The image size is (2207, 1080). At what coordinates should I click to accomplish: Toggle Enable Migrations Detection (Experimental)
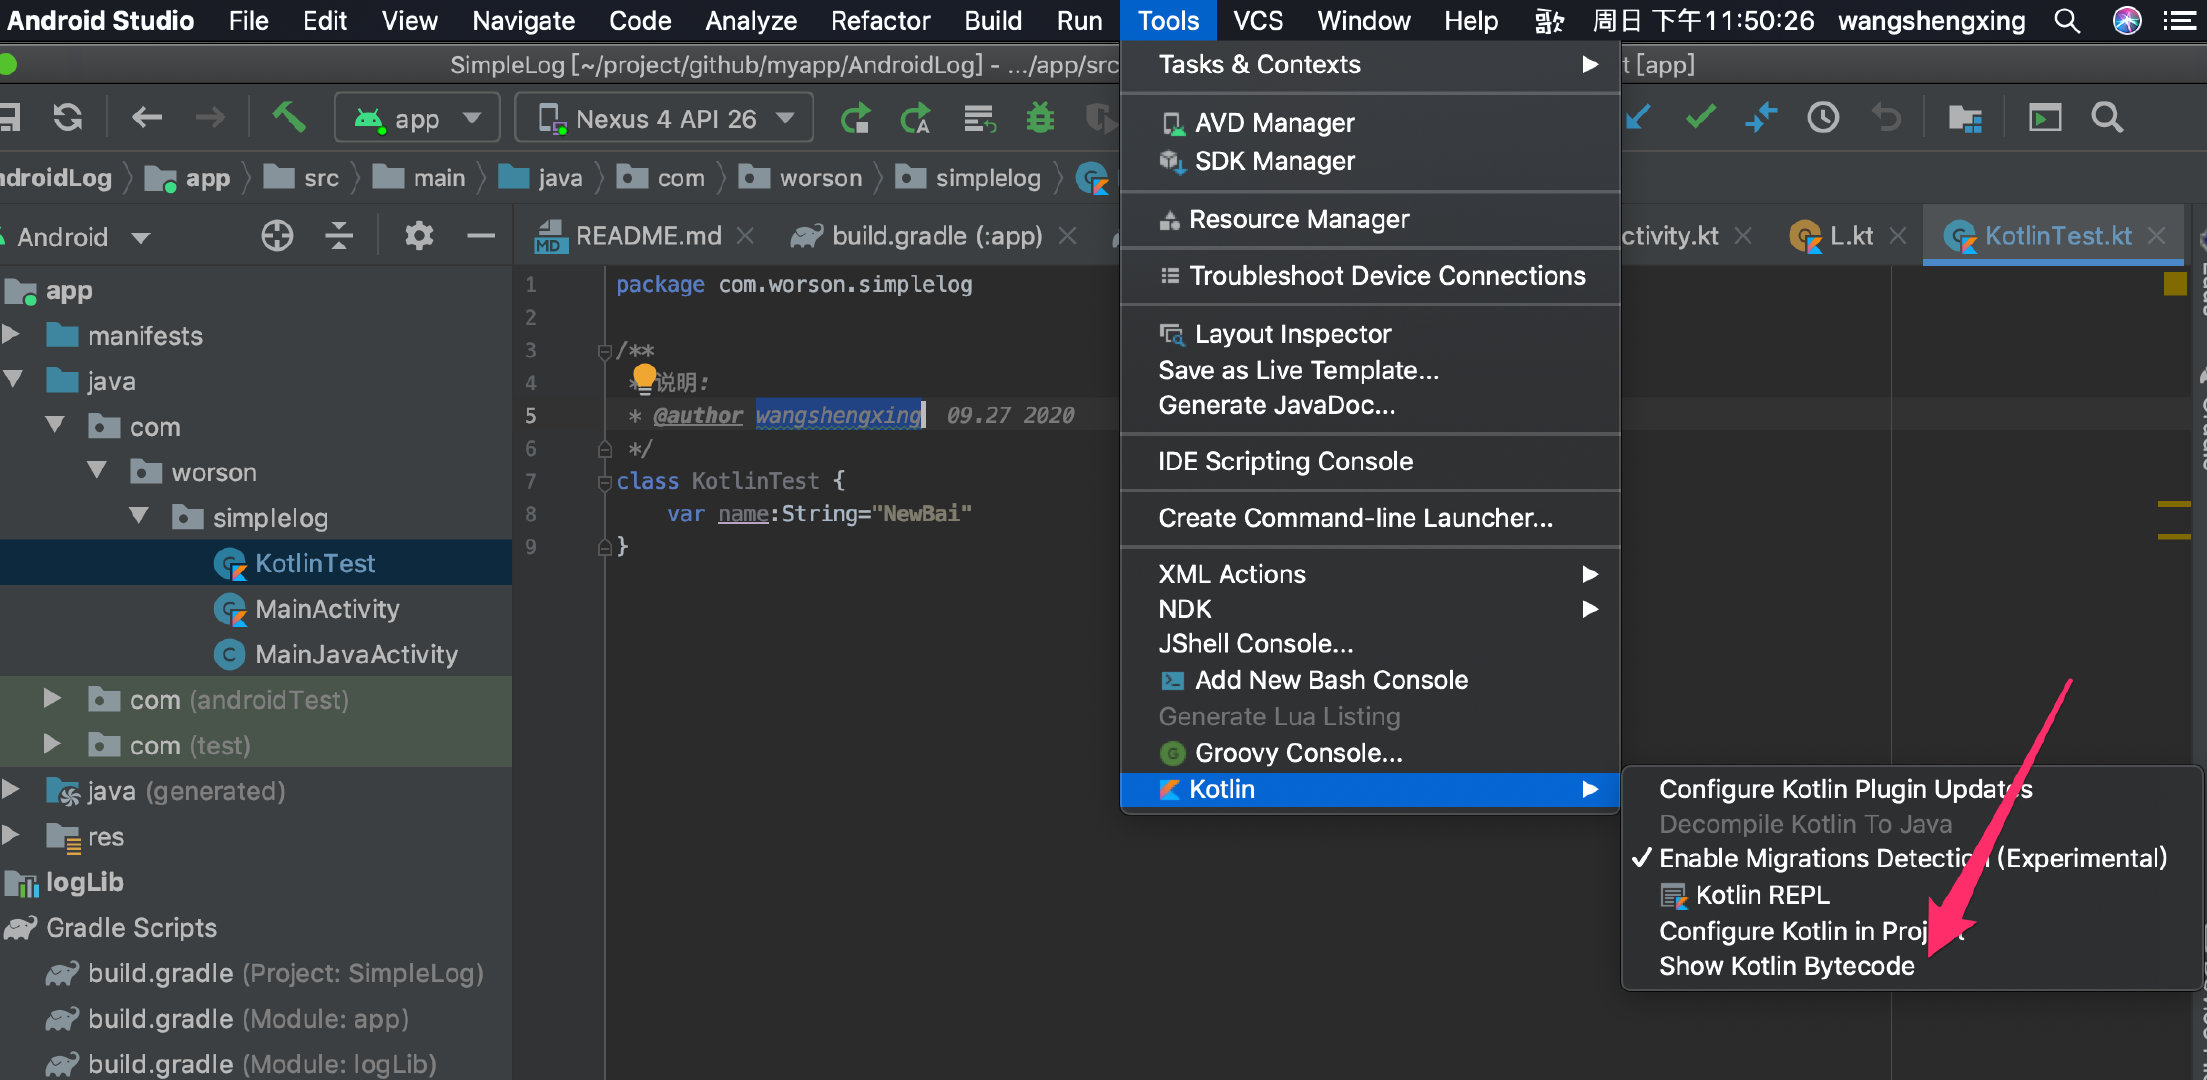(x=1912, y=858)
